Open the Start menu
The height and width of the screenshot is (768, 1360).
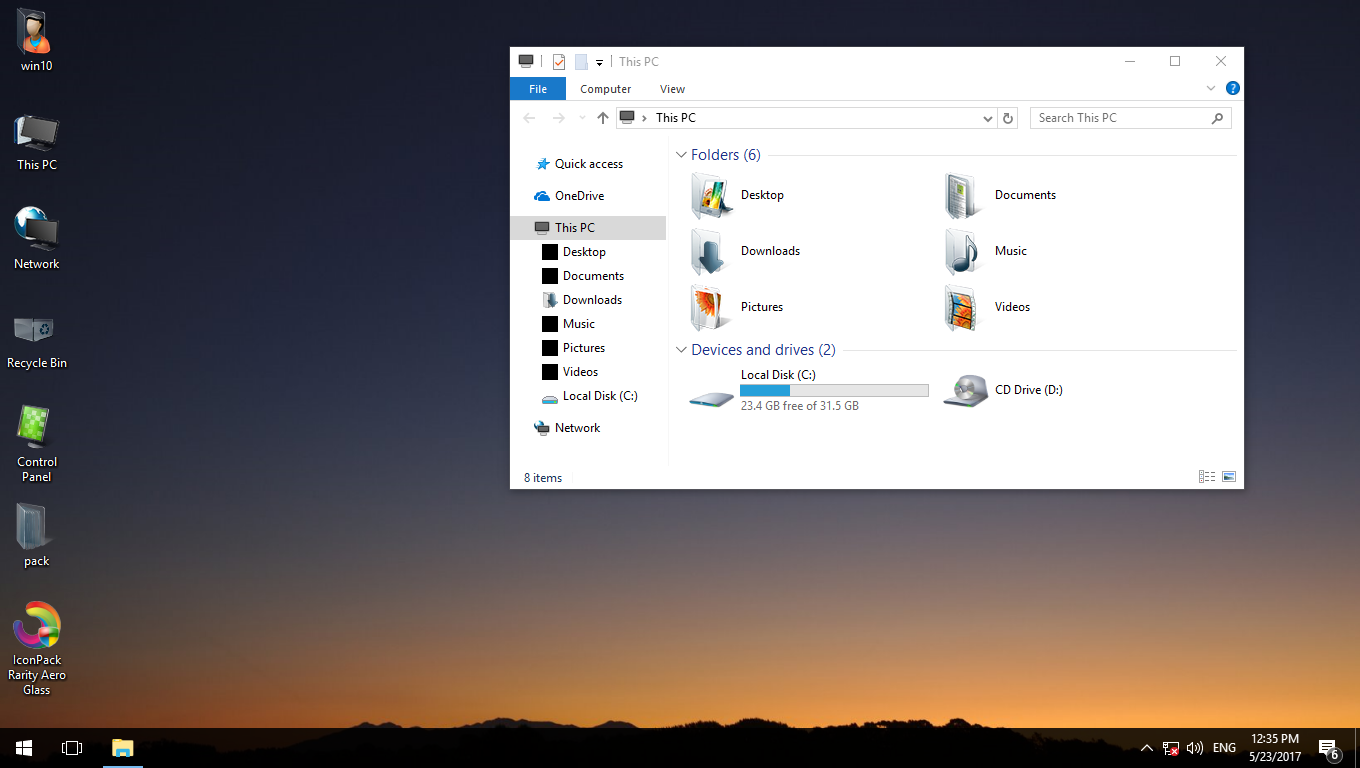point(24,748)
